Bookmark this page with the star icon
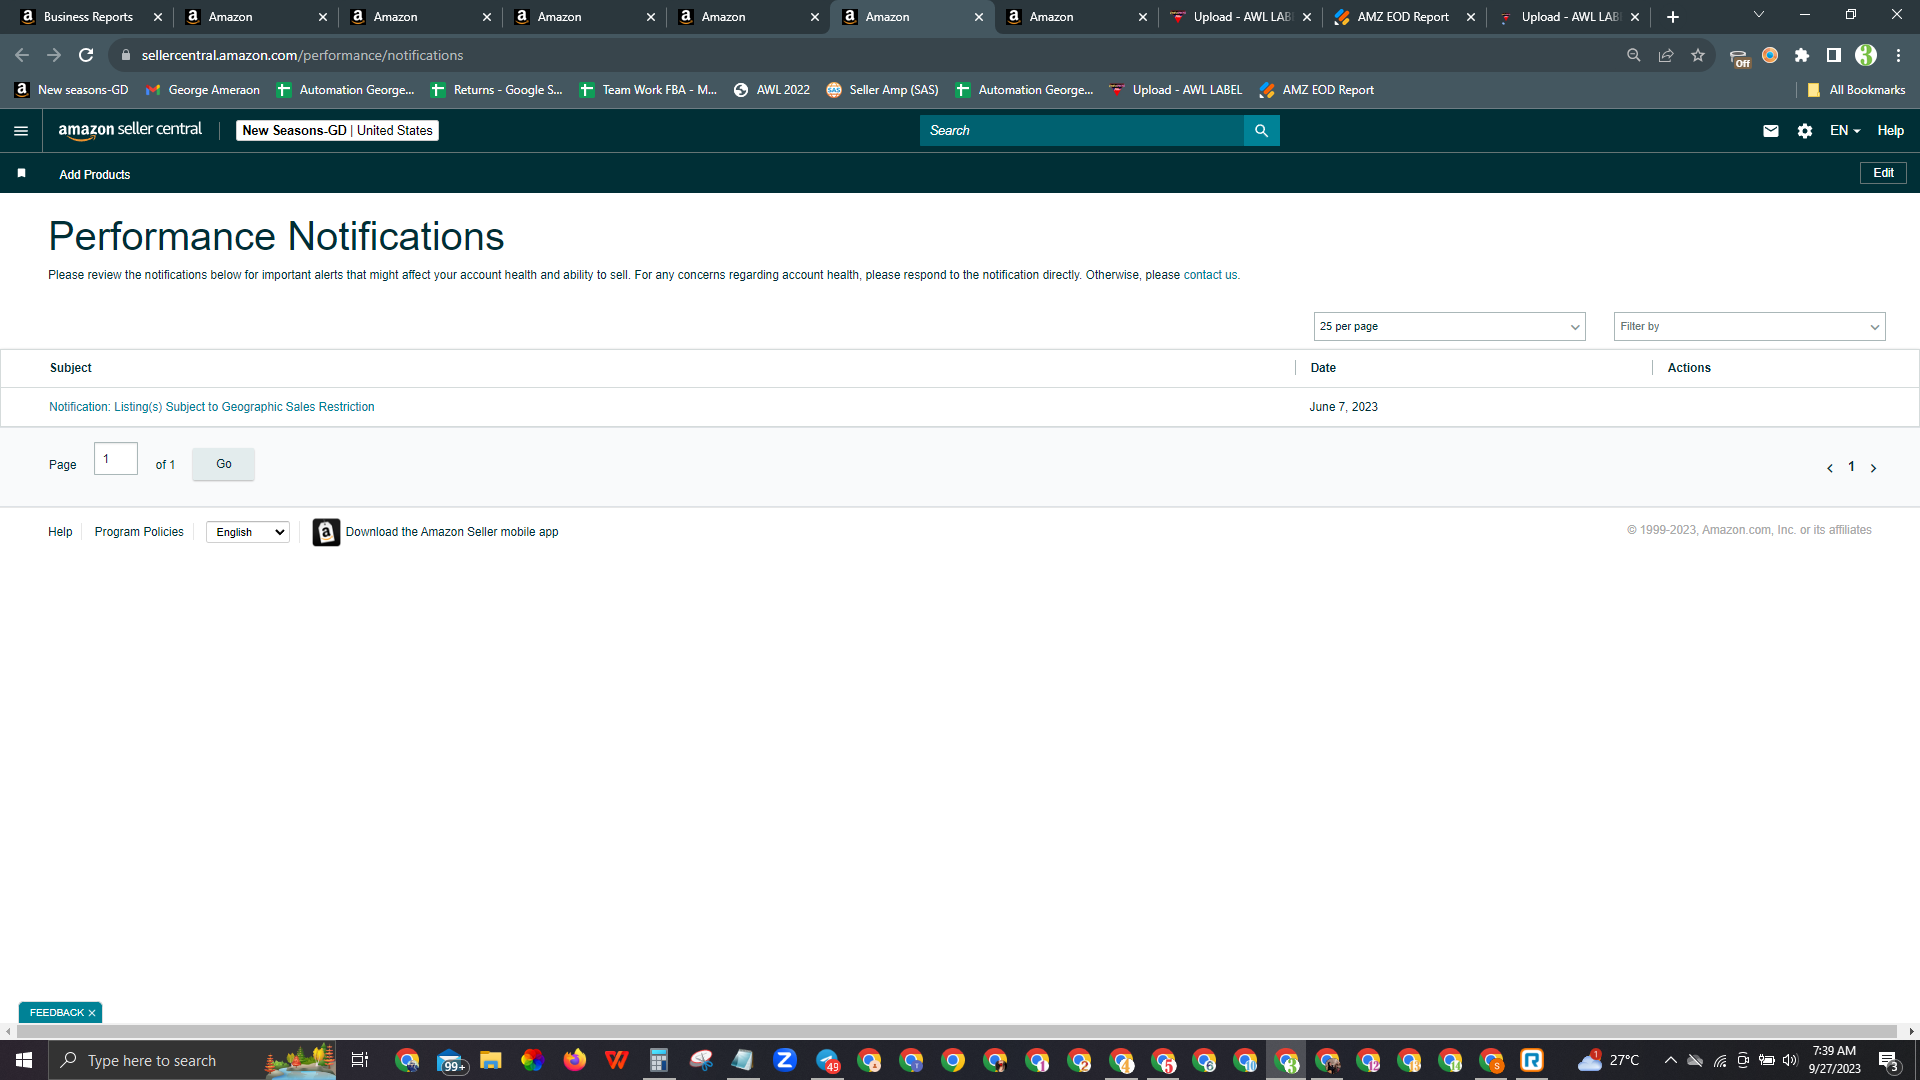This screenshot has height=1080, width=1920. pyautogui.click(x=1698, y=55)
